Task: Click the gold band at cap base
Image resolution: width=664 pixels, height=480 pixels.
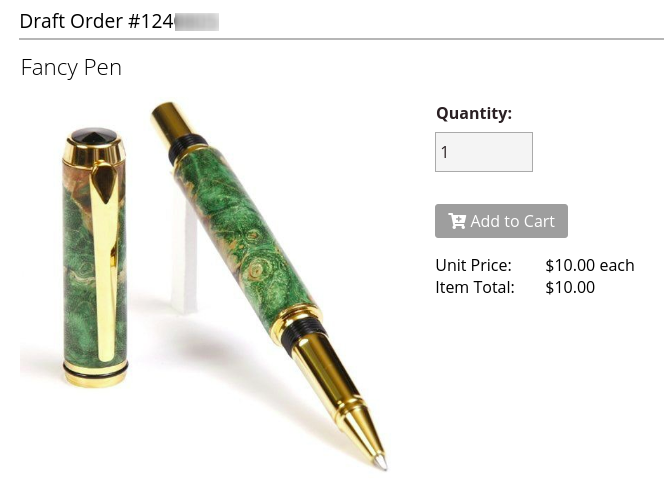Action: click(95, 374)
